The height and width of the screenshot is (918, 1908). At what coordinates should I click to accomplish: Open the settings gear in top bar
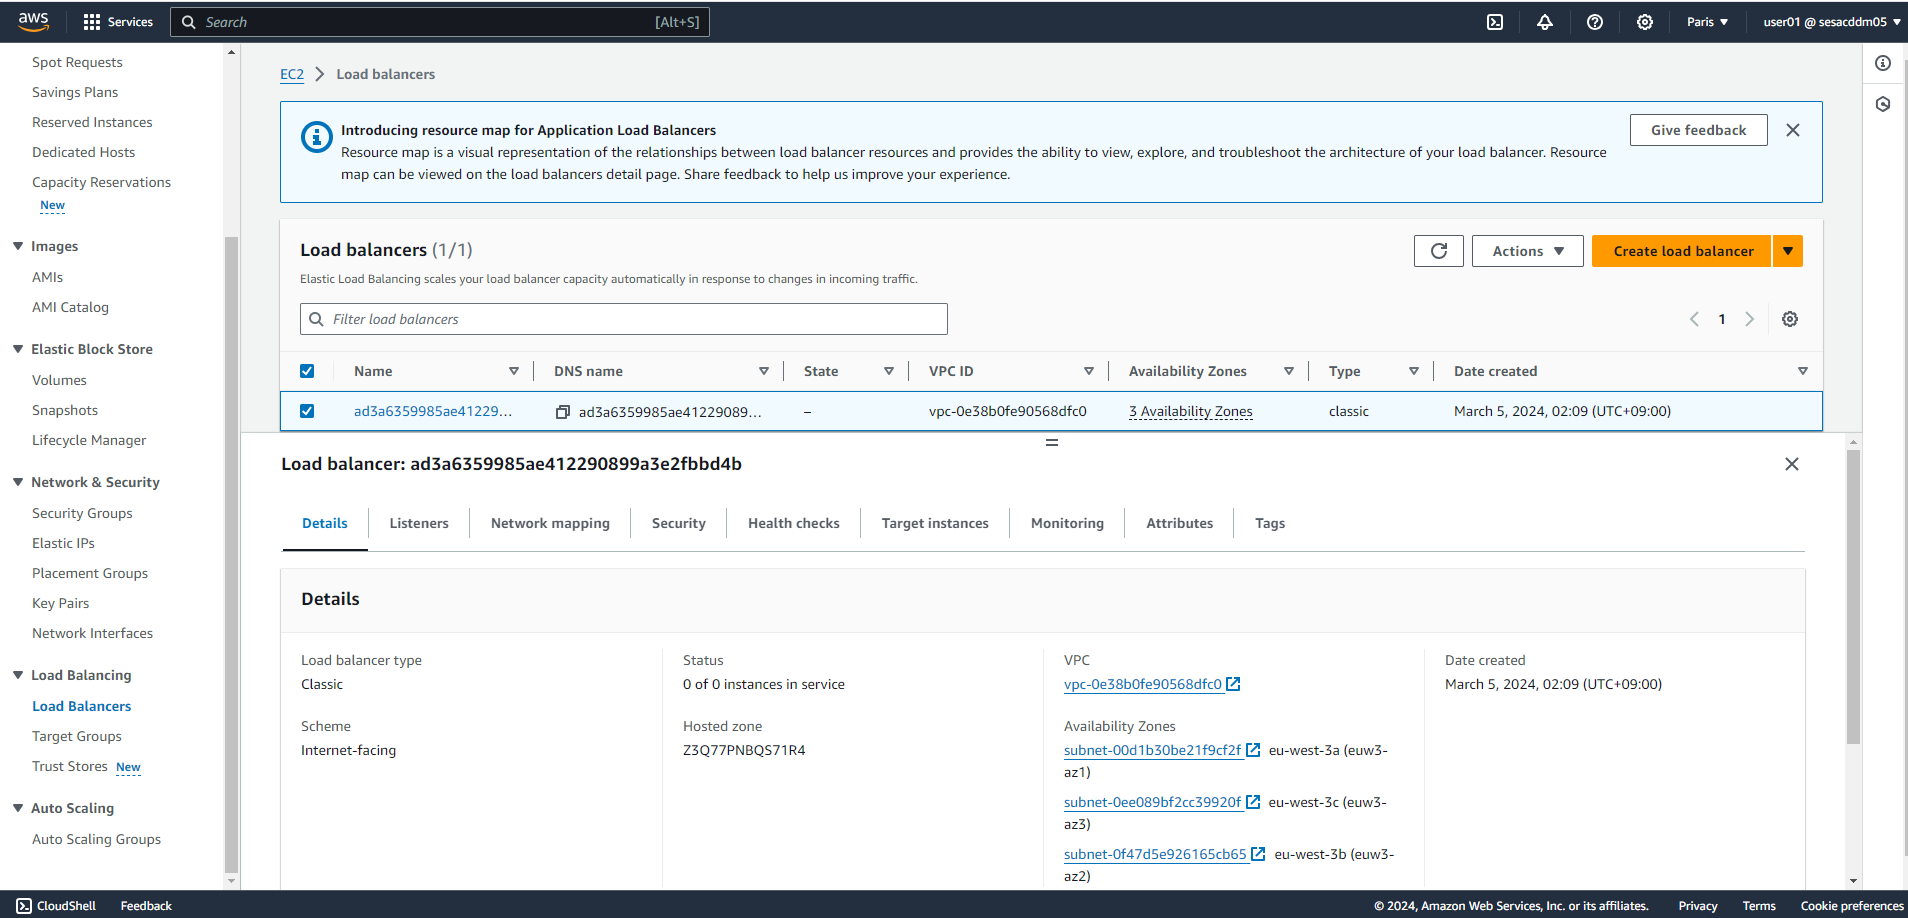[1645, 22]
